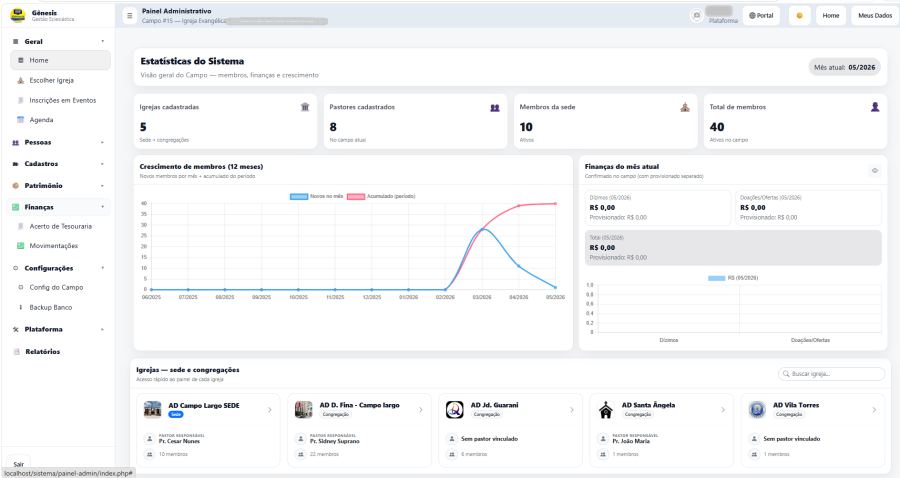Toggle theme with the yellow sun button
The width and height of the screenshot is (900, 478).
799,15
